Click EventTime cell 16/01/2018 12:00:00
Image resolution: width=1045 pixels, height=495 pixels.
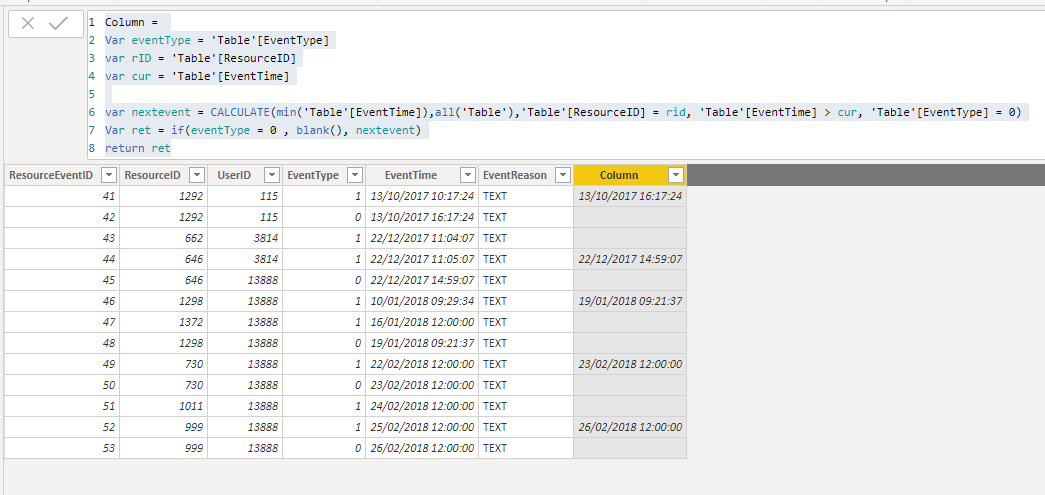click(422, 322)
